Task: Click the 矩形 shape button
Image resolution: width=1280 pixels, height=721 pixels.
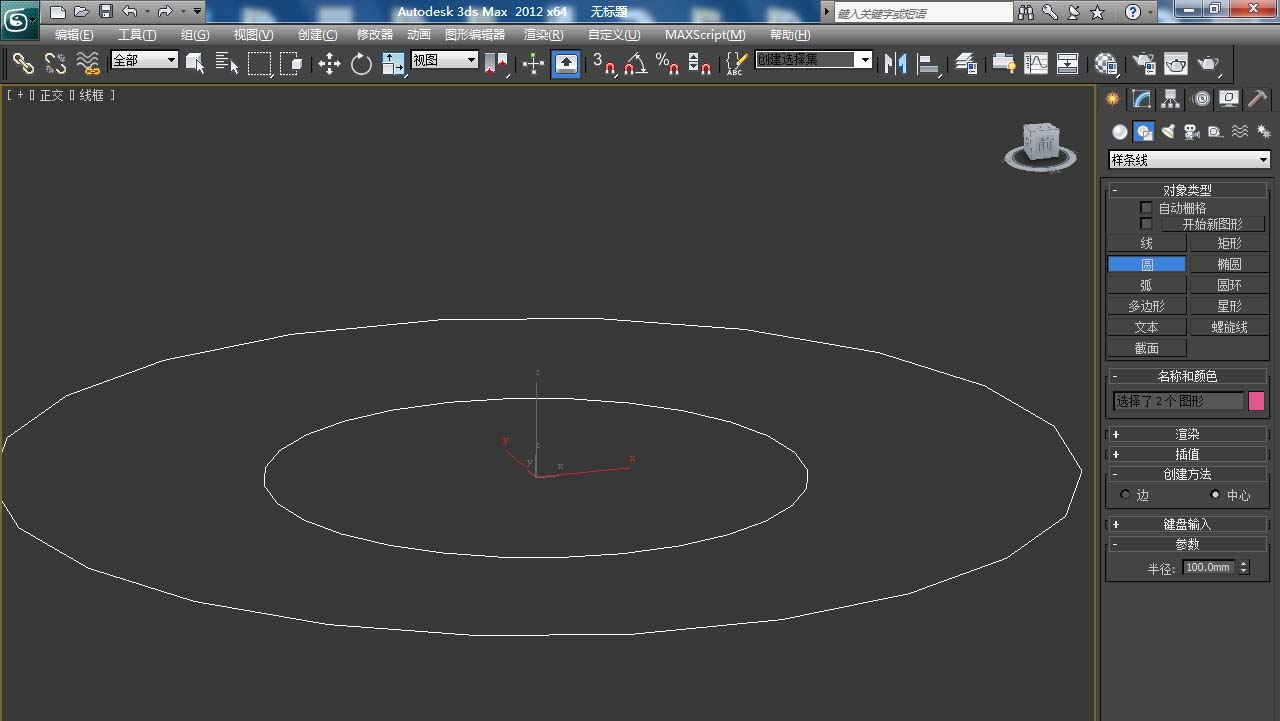Action: point(1229,243)
